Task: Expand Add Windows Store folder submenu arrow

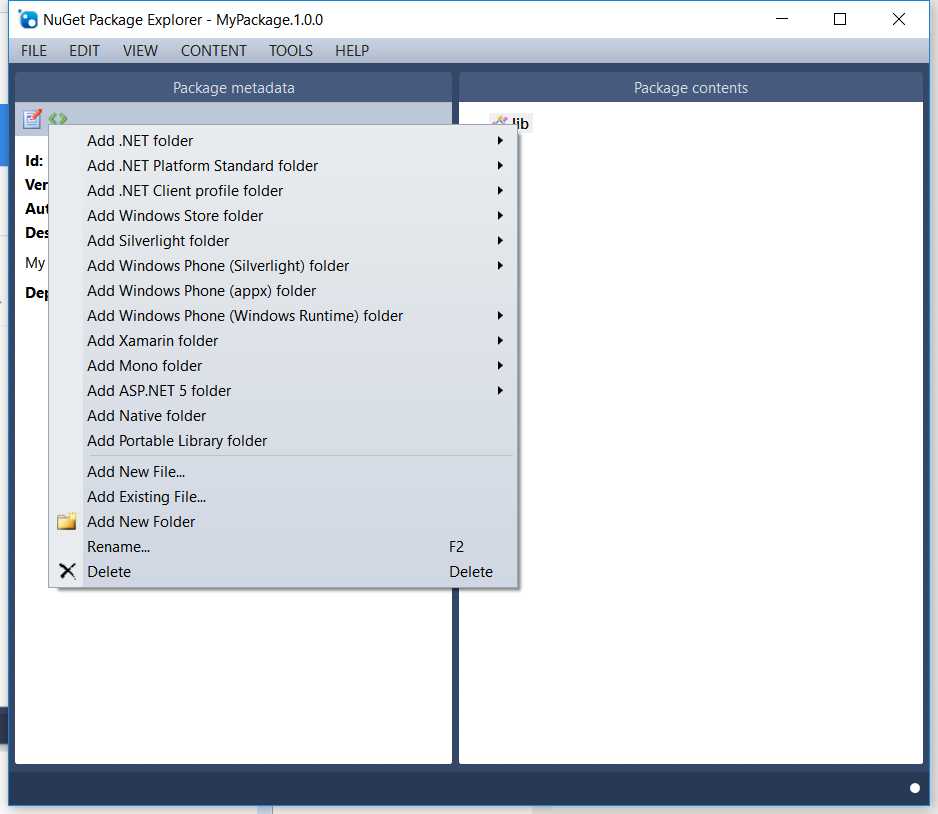Action: pyautogui.click(x=500, y=215)
